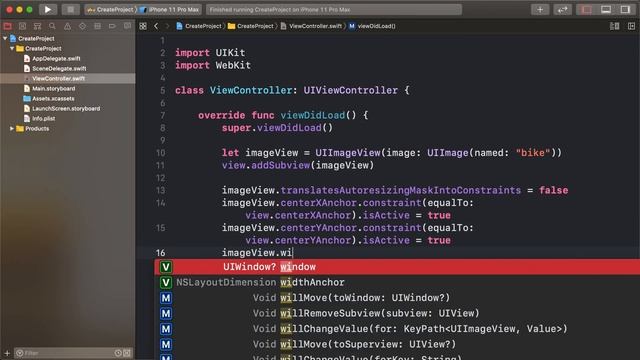Image resolution: width=640 pixels, height=360 pixels.
Task: Click the addSubview method call
Action: click(280, 165)
